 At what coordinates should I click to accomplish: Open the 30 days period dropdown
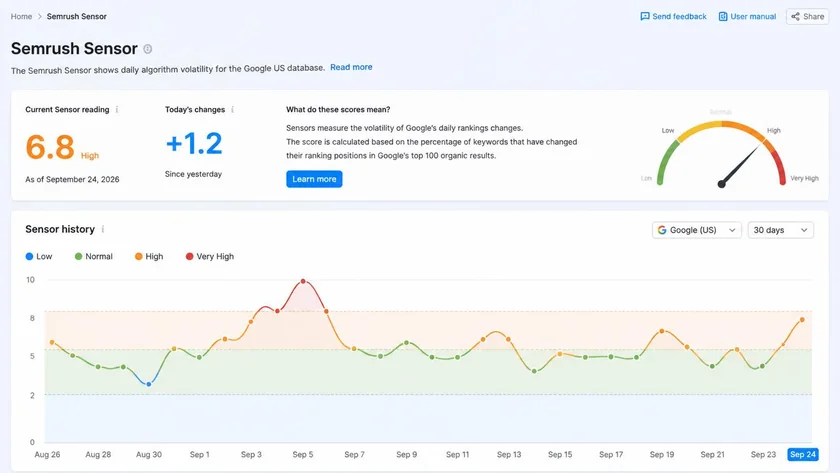[781, 230]
